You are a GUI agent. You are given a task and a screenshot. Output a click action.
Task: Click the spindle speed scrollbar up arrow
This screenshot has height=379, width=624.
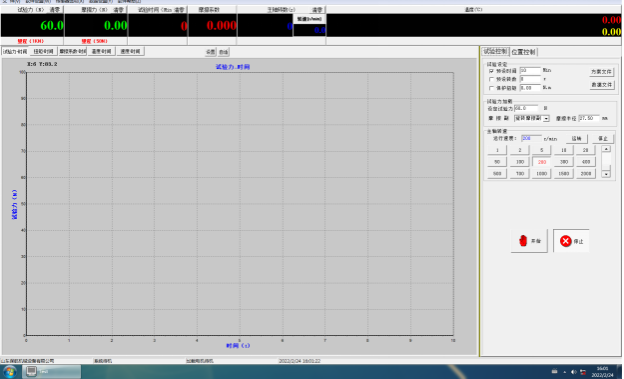click(606, 149)
